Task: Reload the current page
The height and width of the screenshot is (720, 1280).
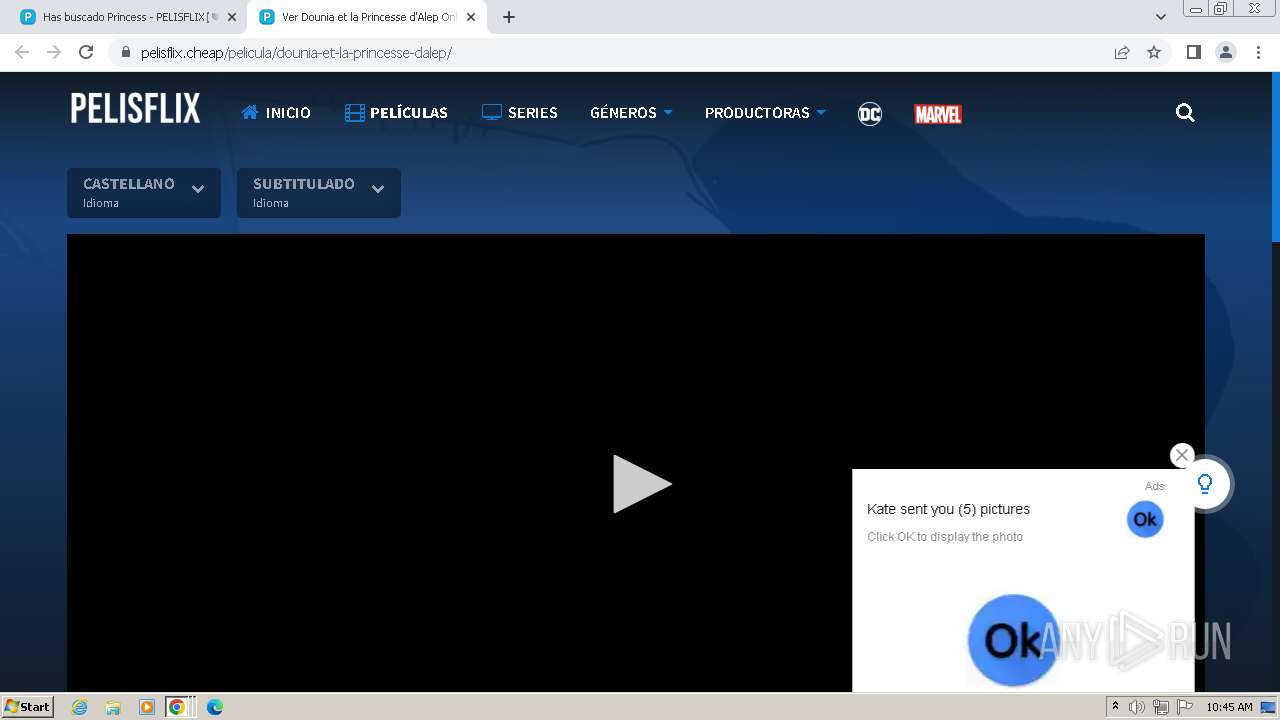Action: pos(86,52)
